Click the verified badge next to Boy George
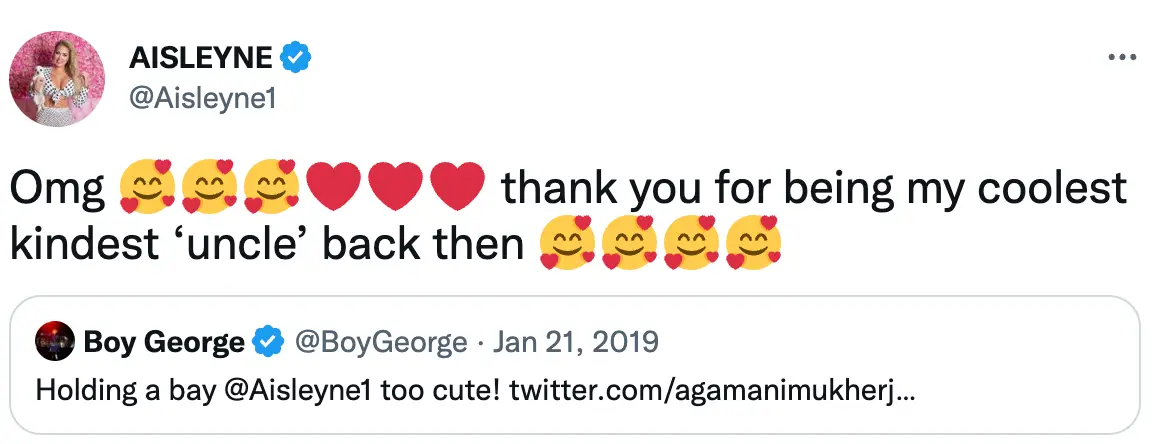 point(266,343)
